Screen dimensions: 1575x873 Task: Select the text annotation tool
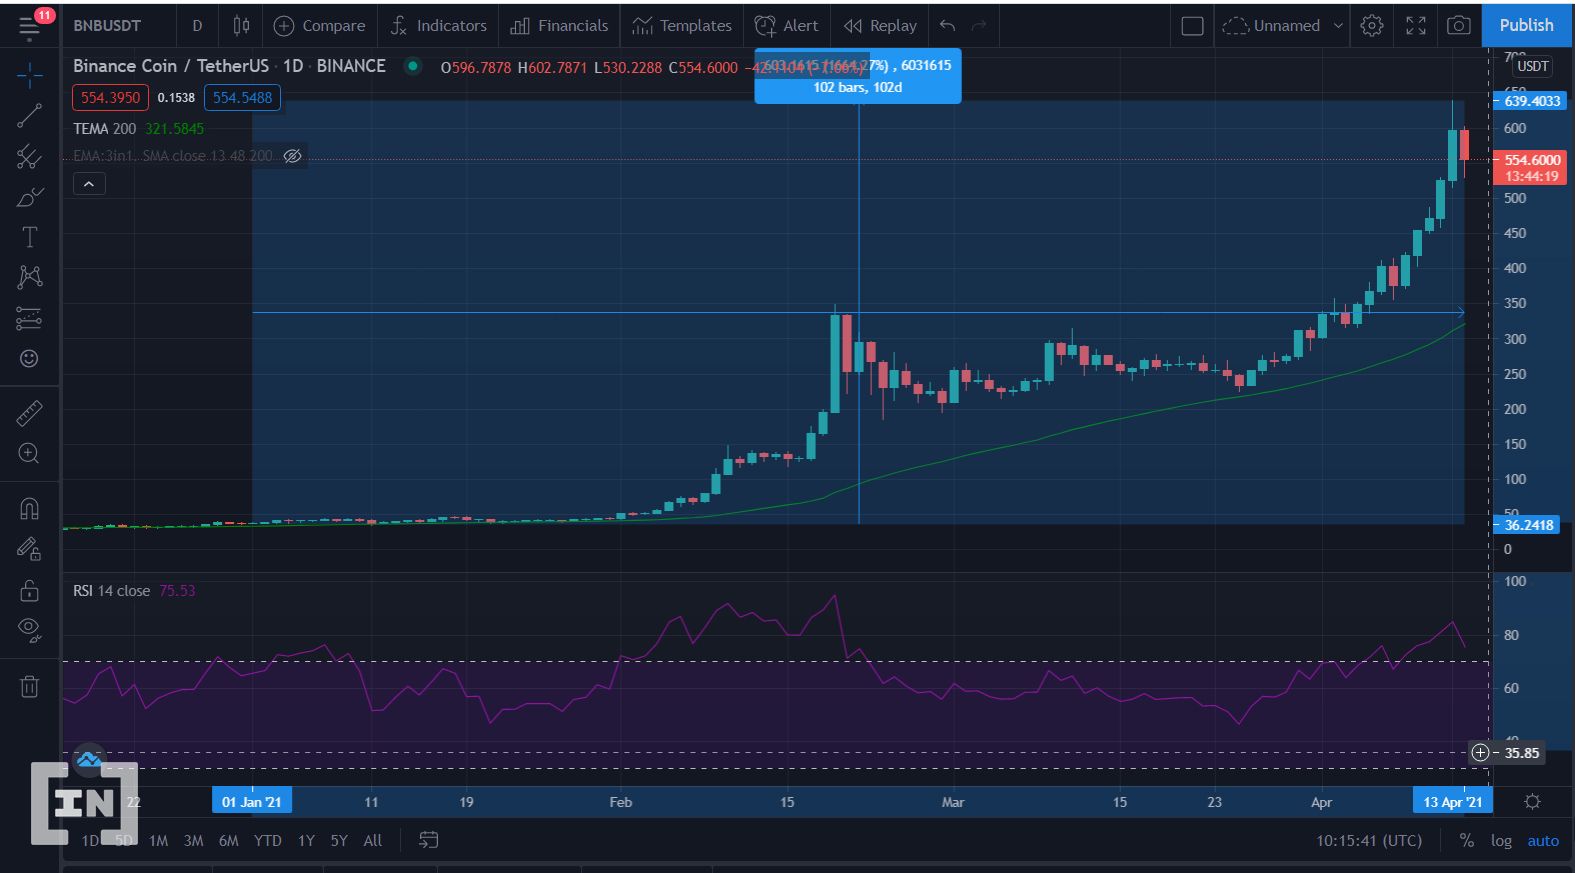click(29, 237)
